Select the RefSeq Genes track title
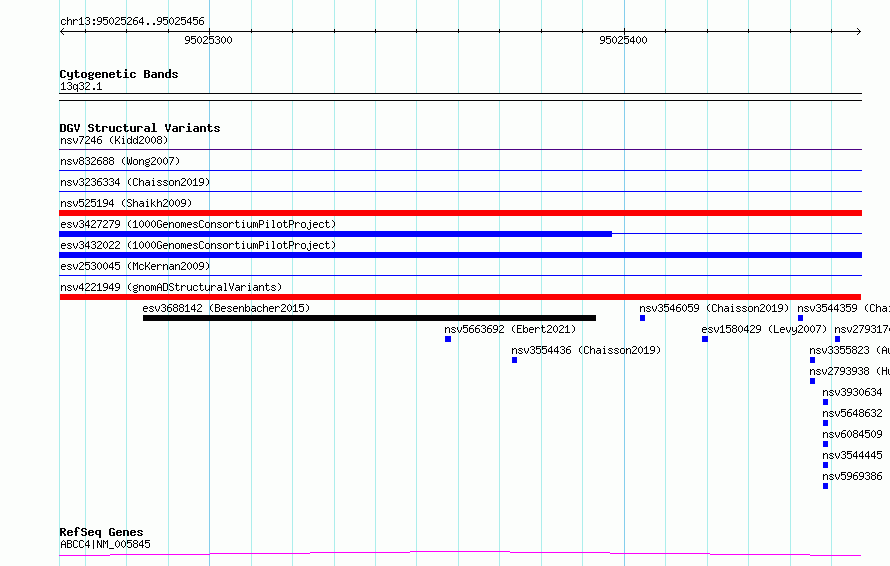The width and height of the screenshot is (890, 566). pyautogui.click(x=101, y=532)
